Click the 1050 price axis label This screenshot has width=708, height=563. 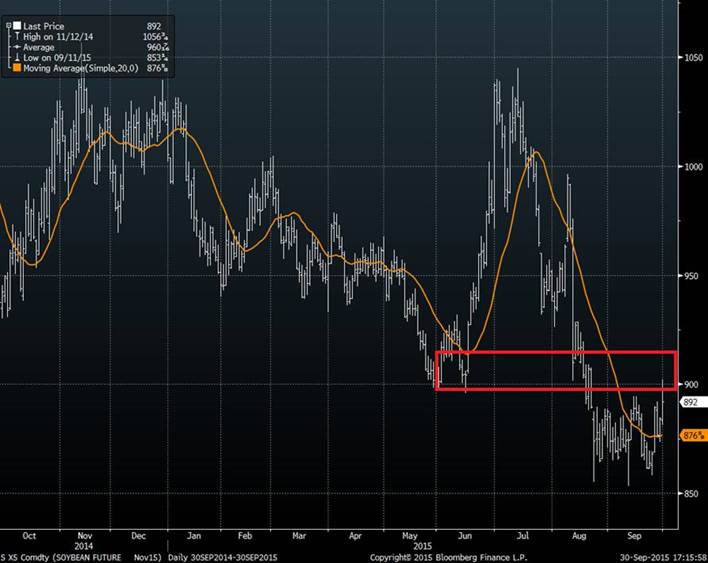692,58
